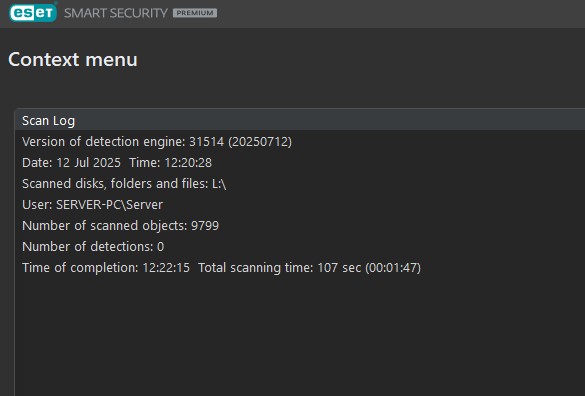
Task: Click the detection engine date code (20250712)
Action: (260, 142)
